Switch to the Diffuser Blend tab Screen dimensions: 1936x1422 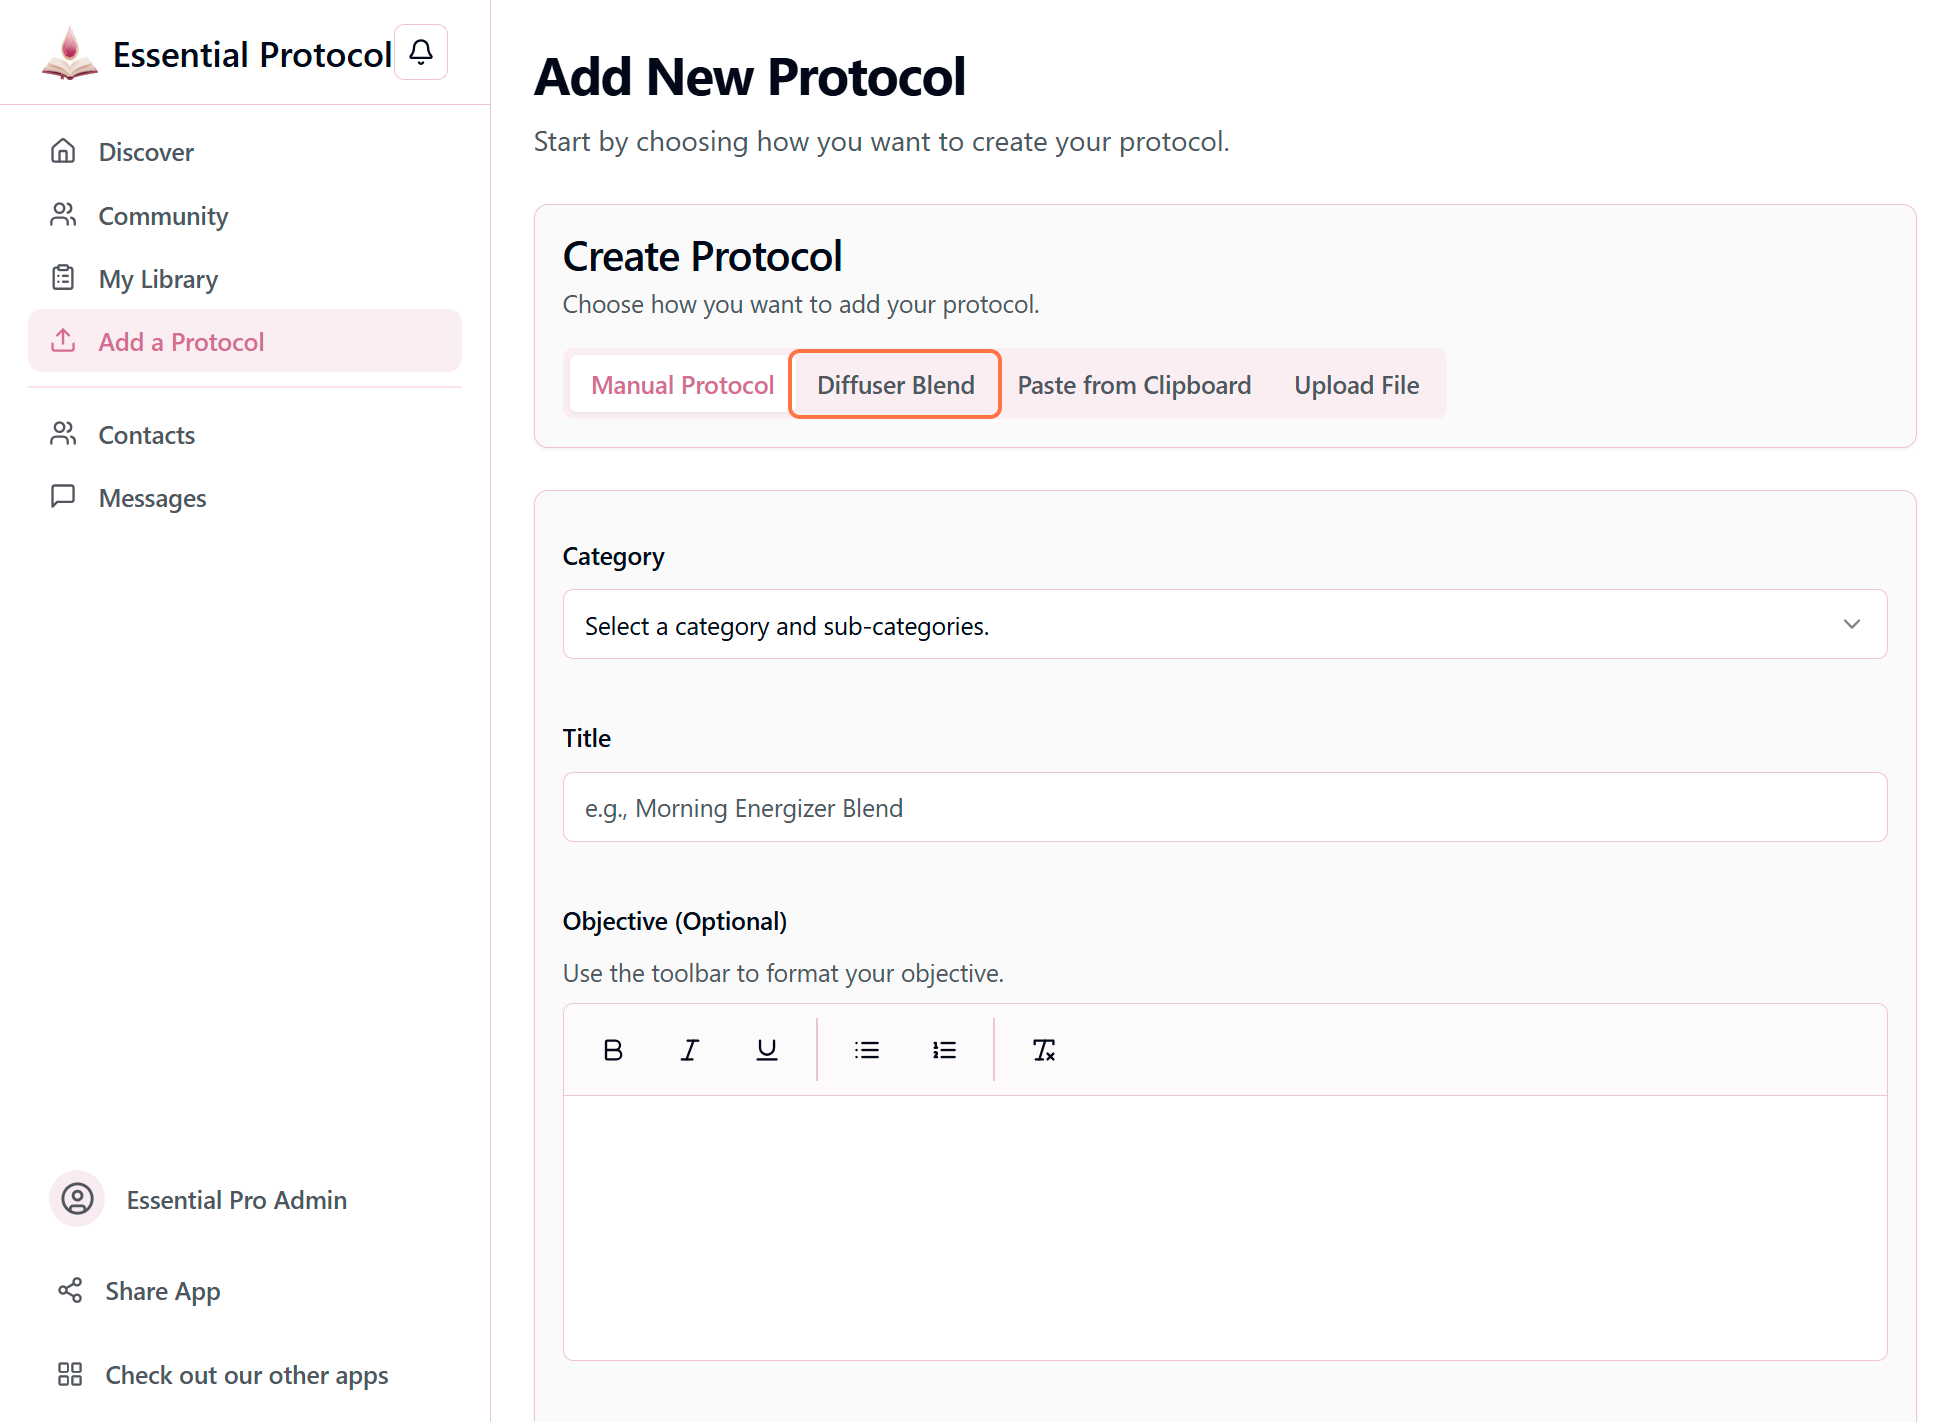(895, 385)
